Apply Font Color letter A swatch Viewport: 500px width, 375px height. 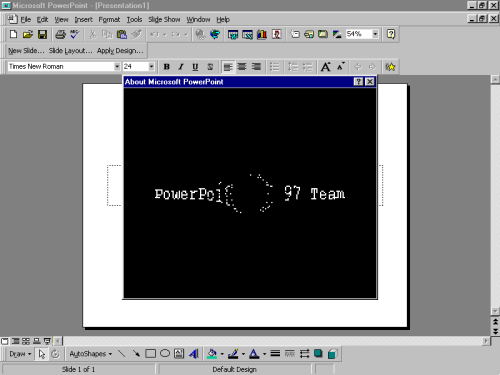pos(254,354)
